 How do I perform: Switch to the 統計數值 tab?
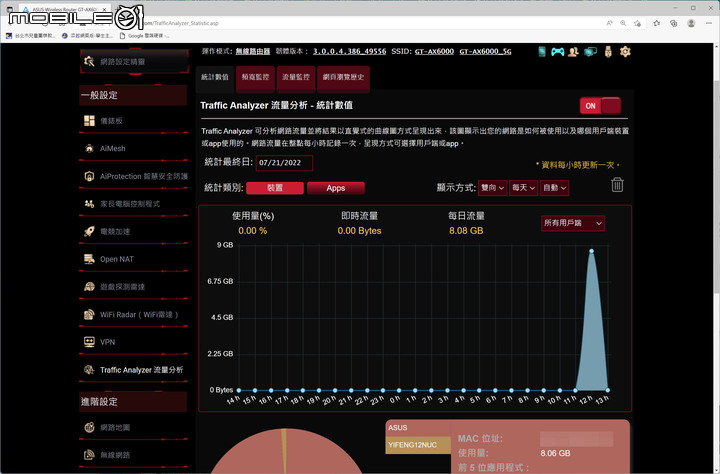point(214,77)
